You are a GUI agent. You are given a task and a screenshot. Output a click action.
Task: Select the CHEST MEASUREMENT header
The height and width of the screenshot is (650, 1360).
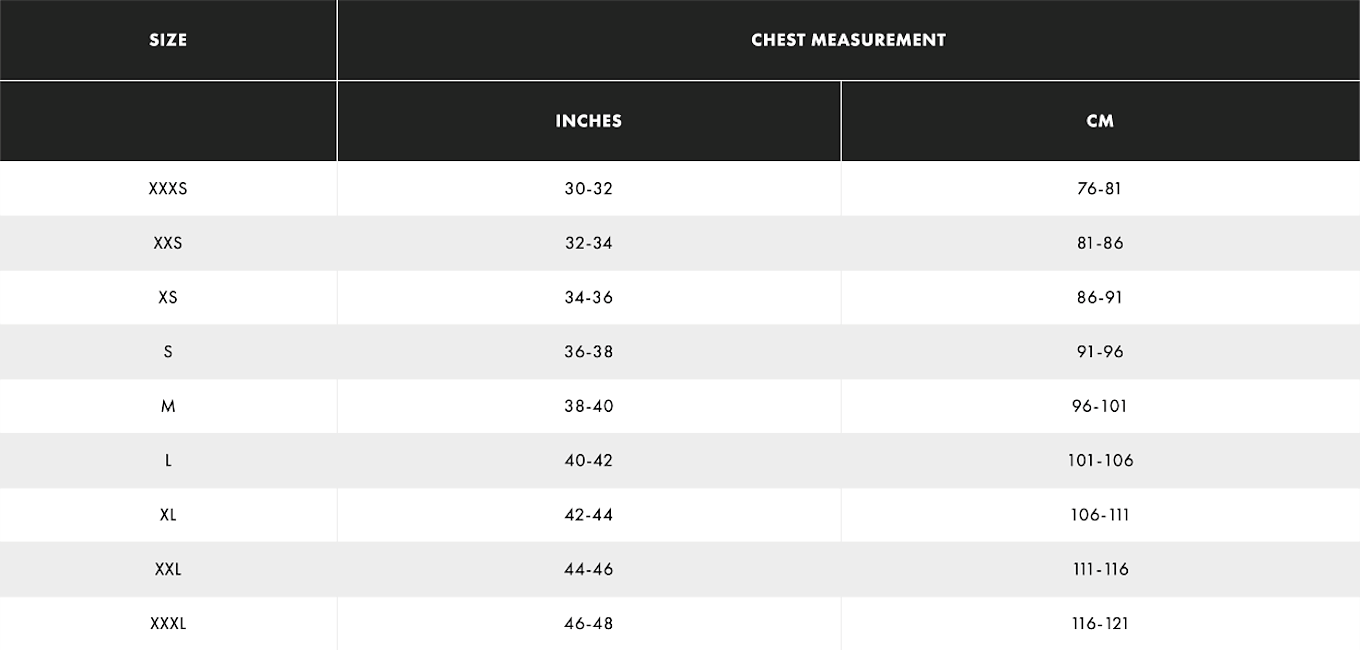pyautogui.click(x=848, y=40)
